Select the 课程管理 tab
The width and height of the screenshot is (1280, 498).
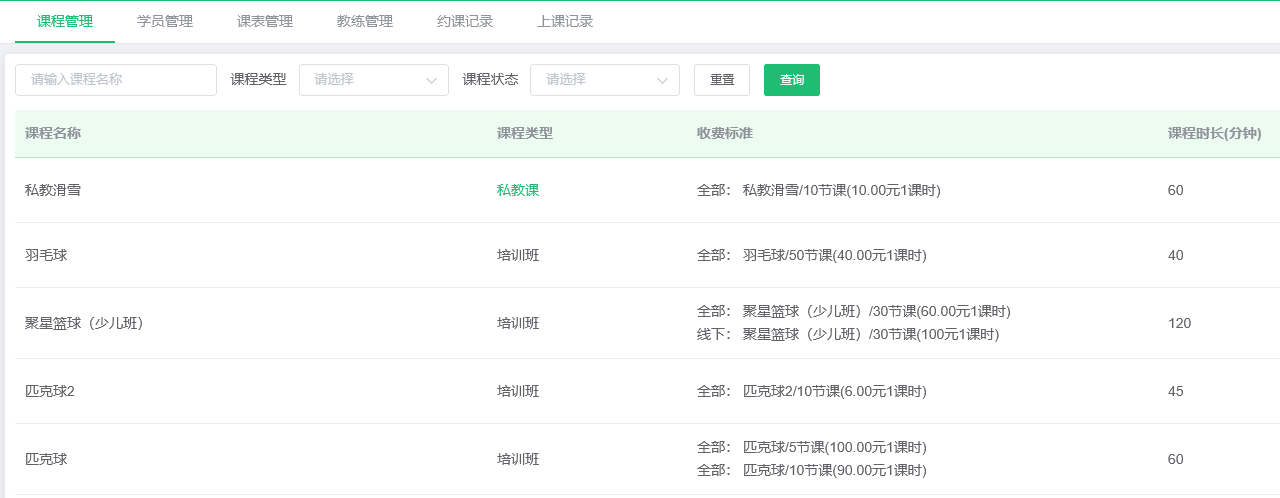click(x=65, y=21)
